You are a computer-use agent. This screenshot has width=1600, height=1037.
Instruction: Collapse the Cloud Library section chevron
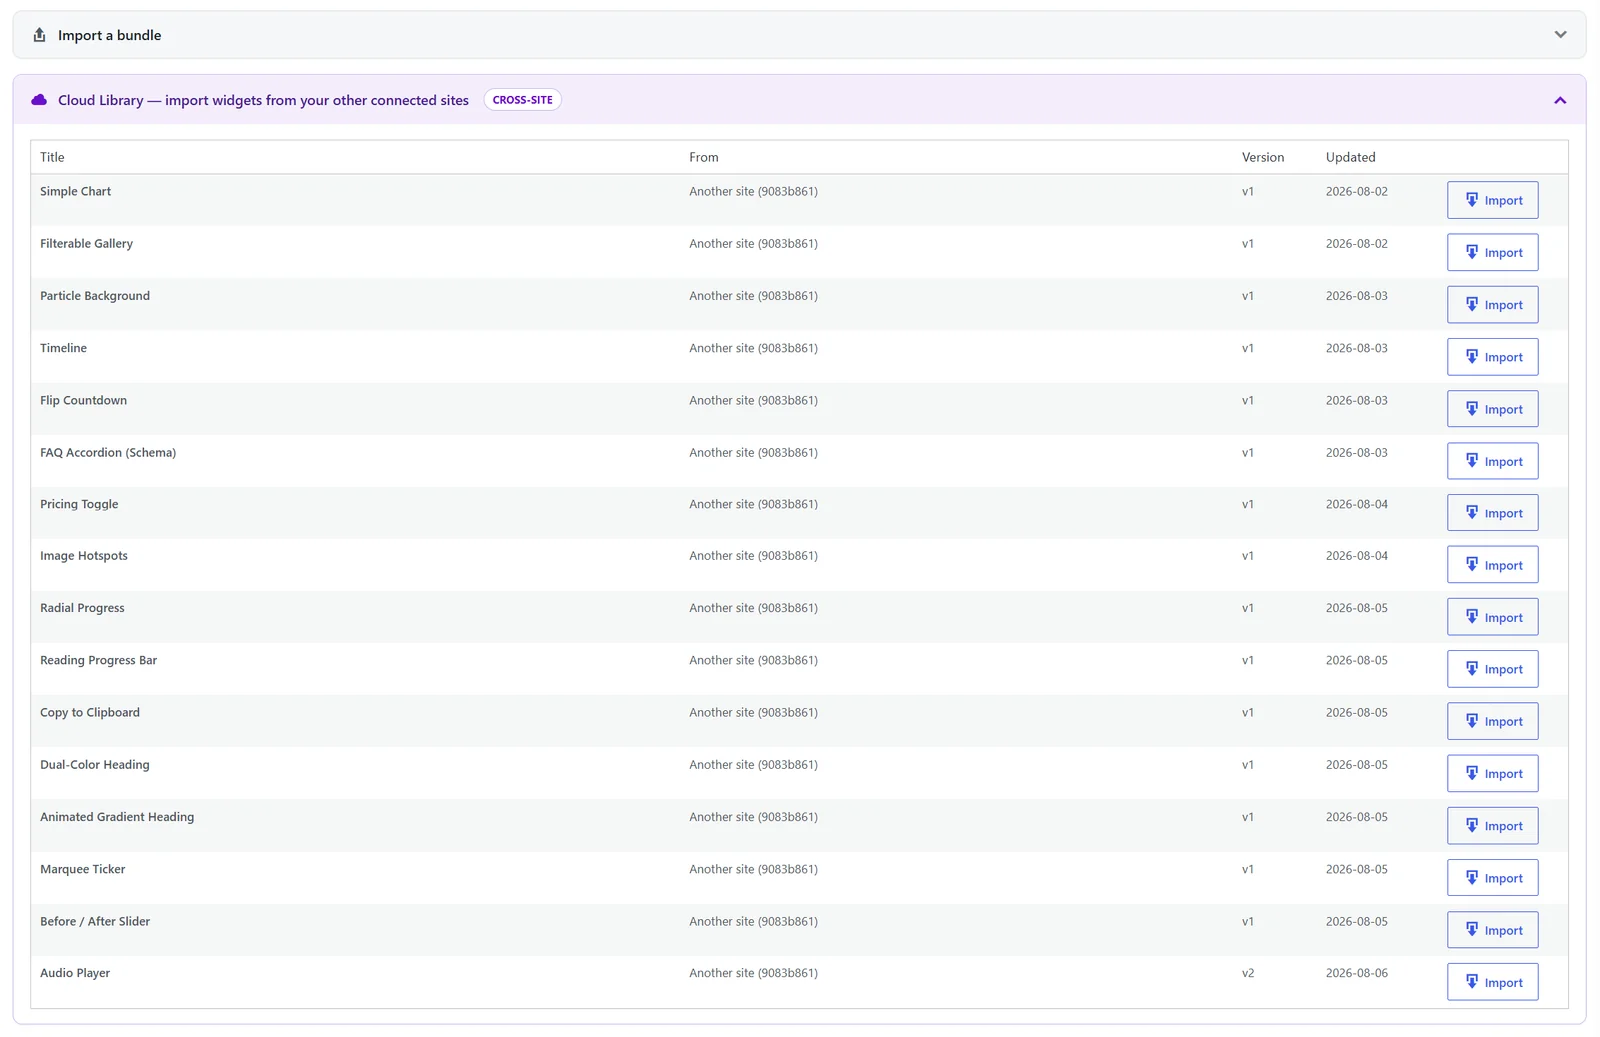1560,100
